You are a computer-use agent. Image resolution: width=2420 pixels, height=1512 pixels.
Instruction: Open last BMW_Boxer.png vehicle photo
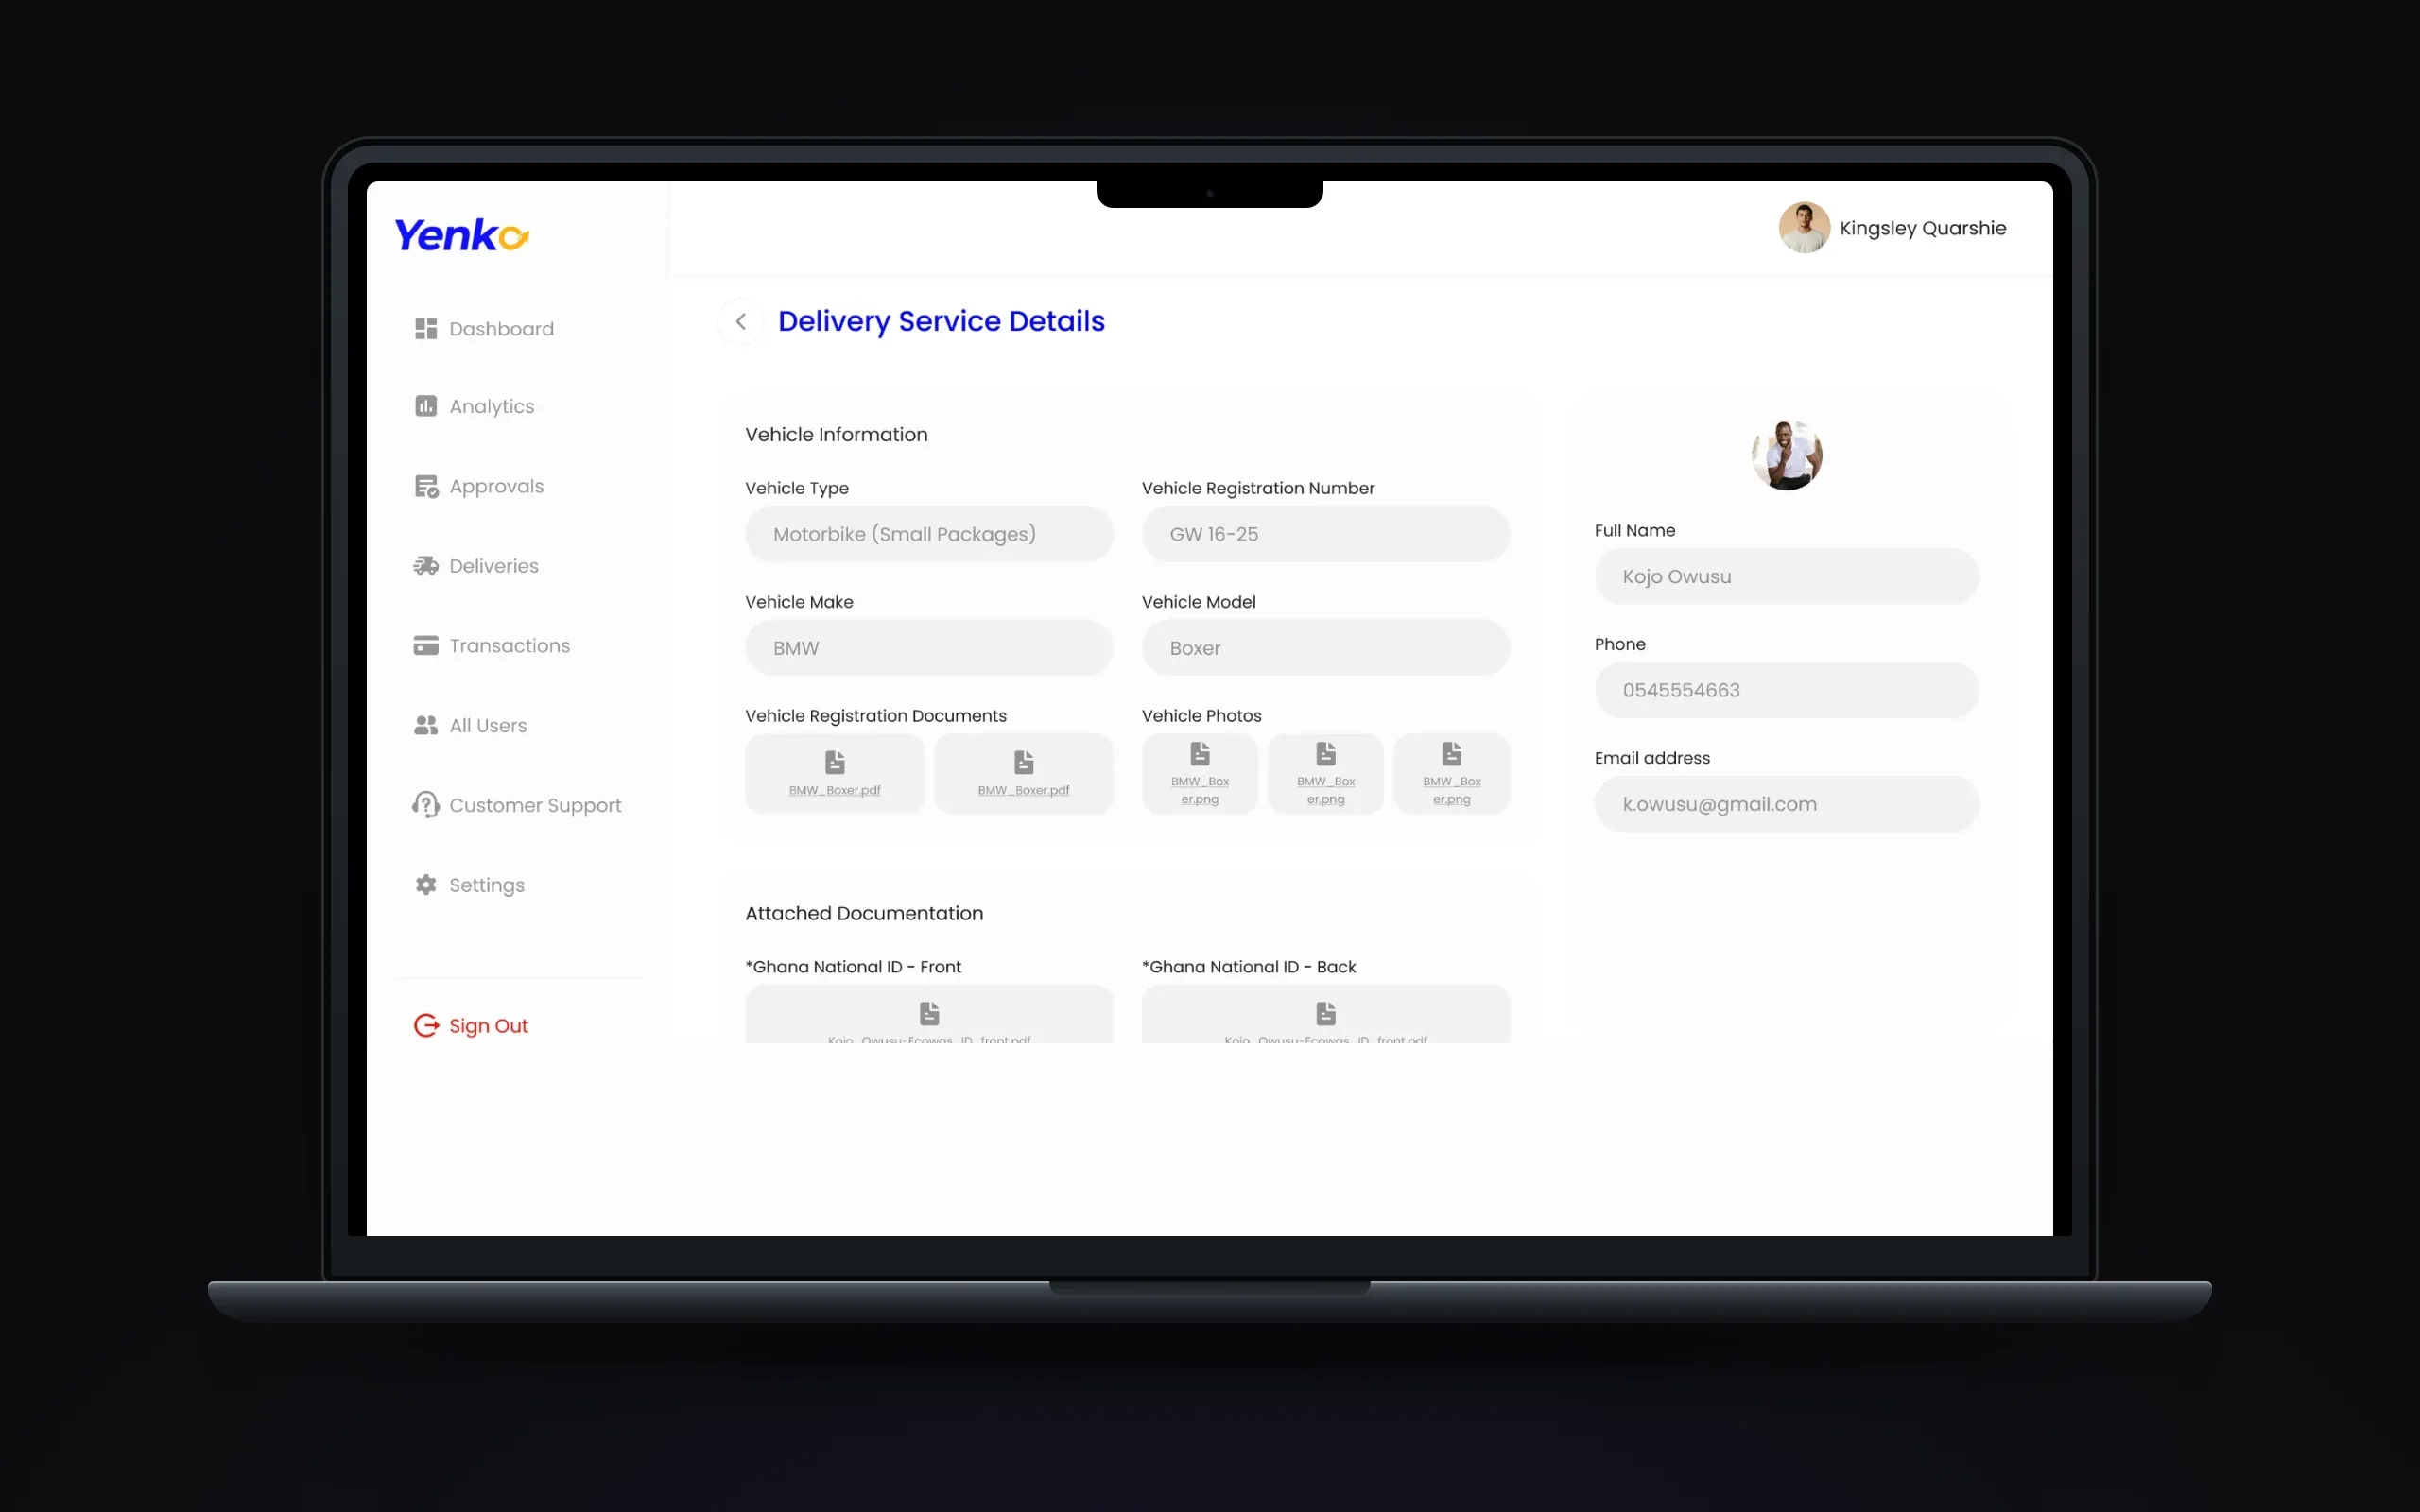tap(1452, 773)
